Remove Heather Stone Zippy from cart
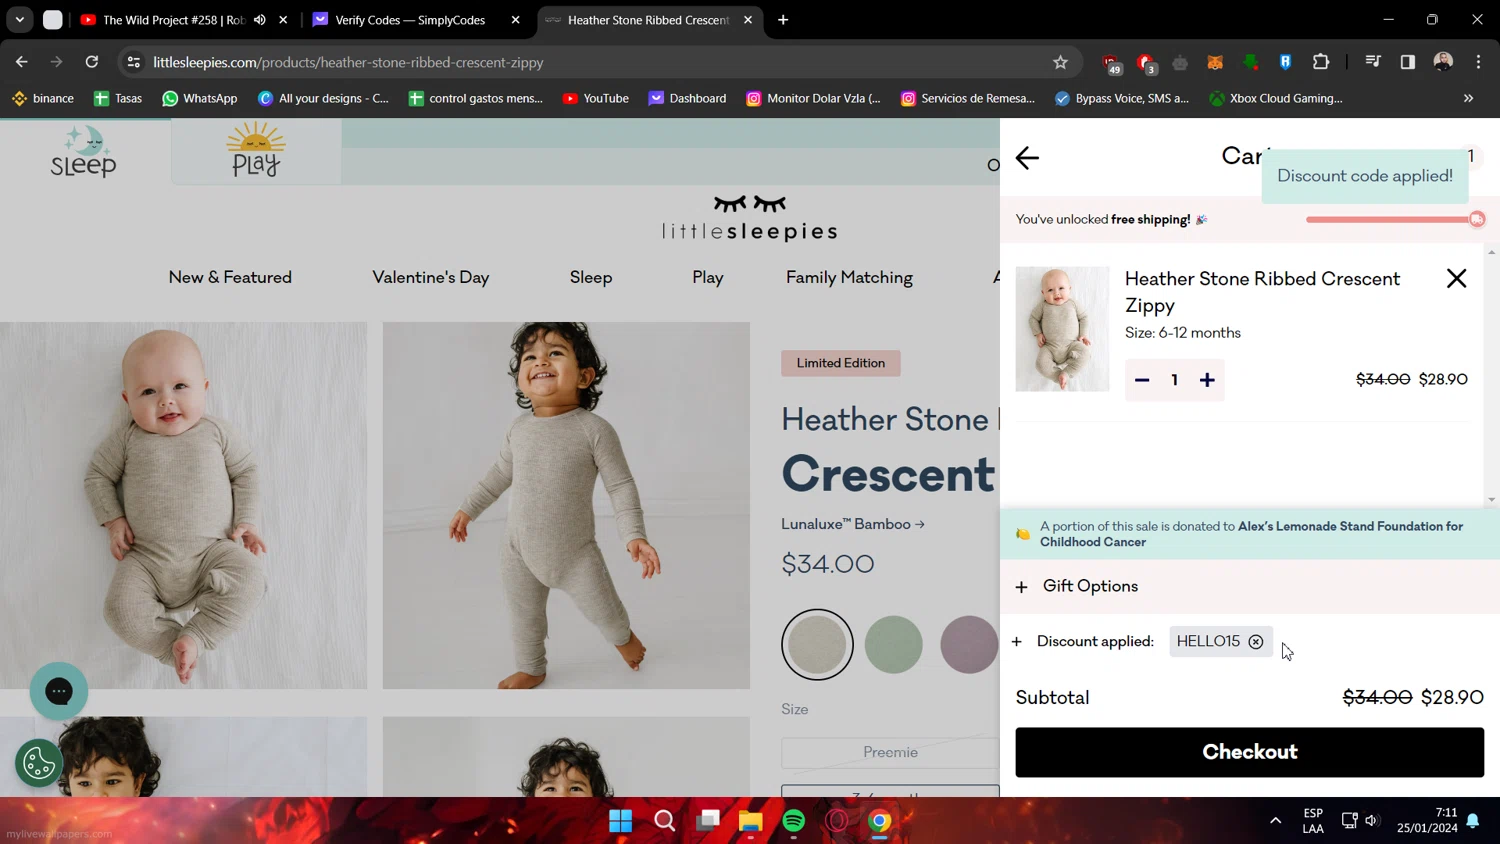 [x=1456, y=279]
